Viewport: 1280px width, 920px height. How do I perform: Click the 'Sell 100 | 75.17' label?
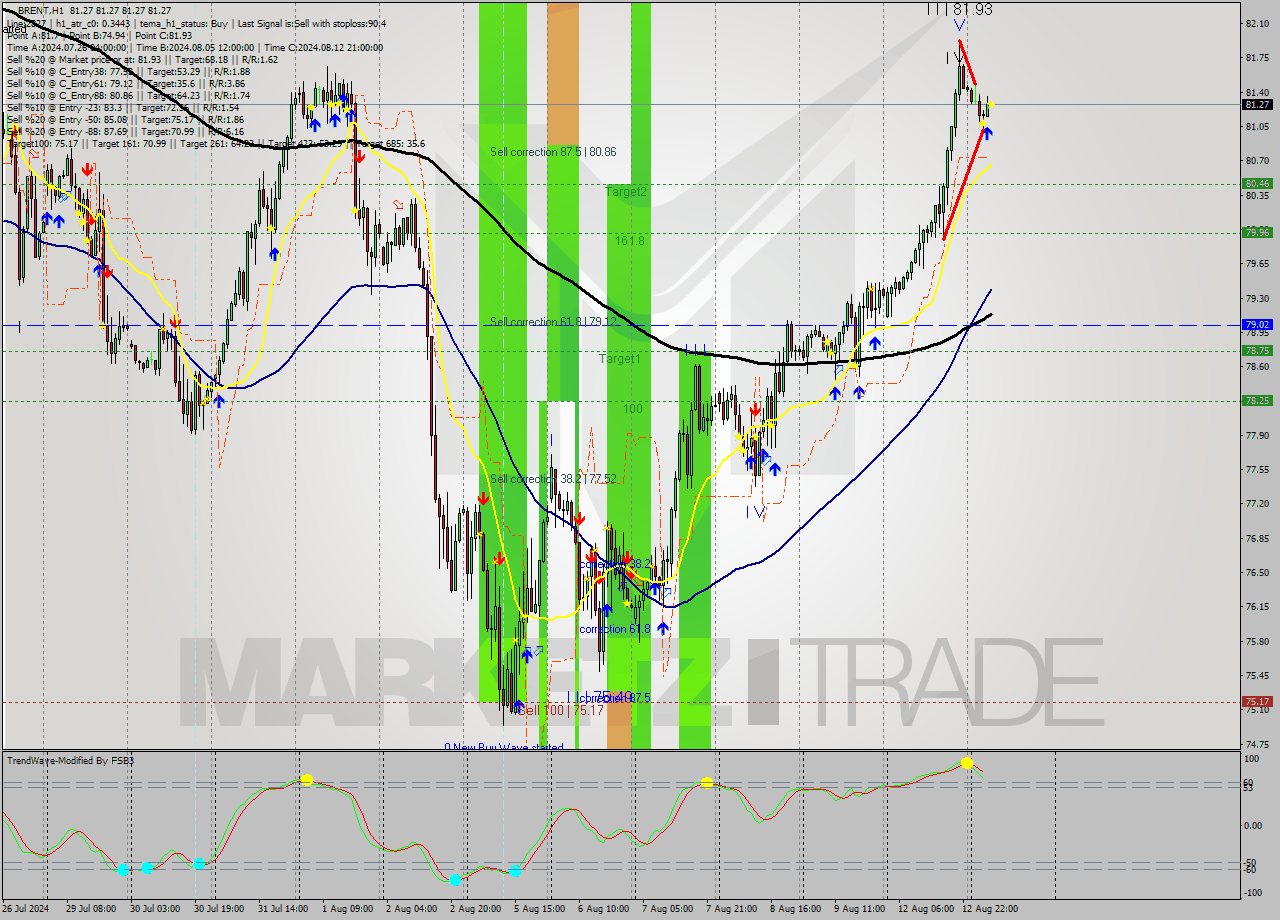(x=563, y=710)
